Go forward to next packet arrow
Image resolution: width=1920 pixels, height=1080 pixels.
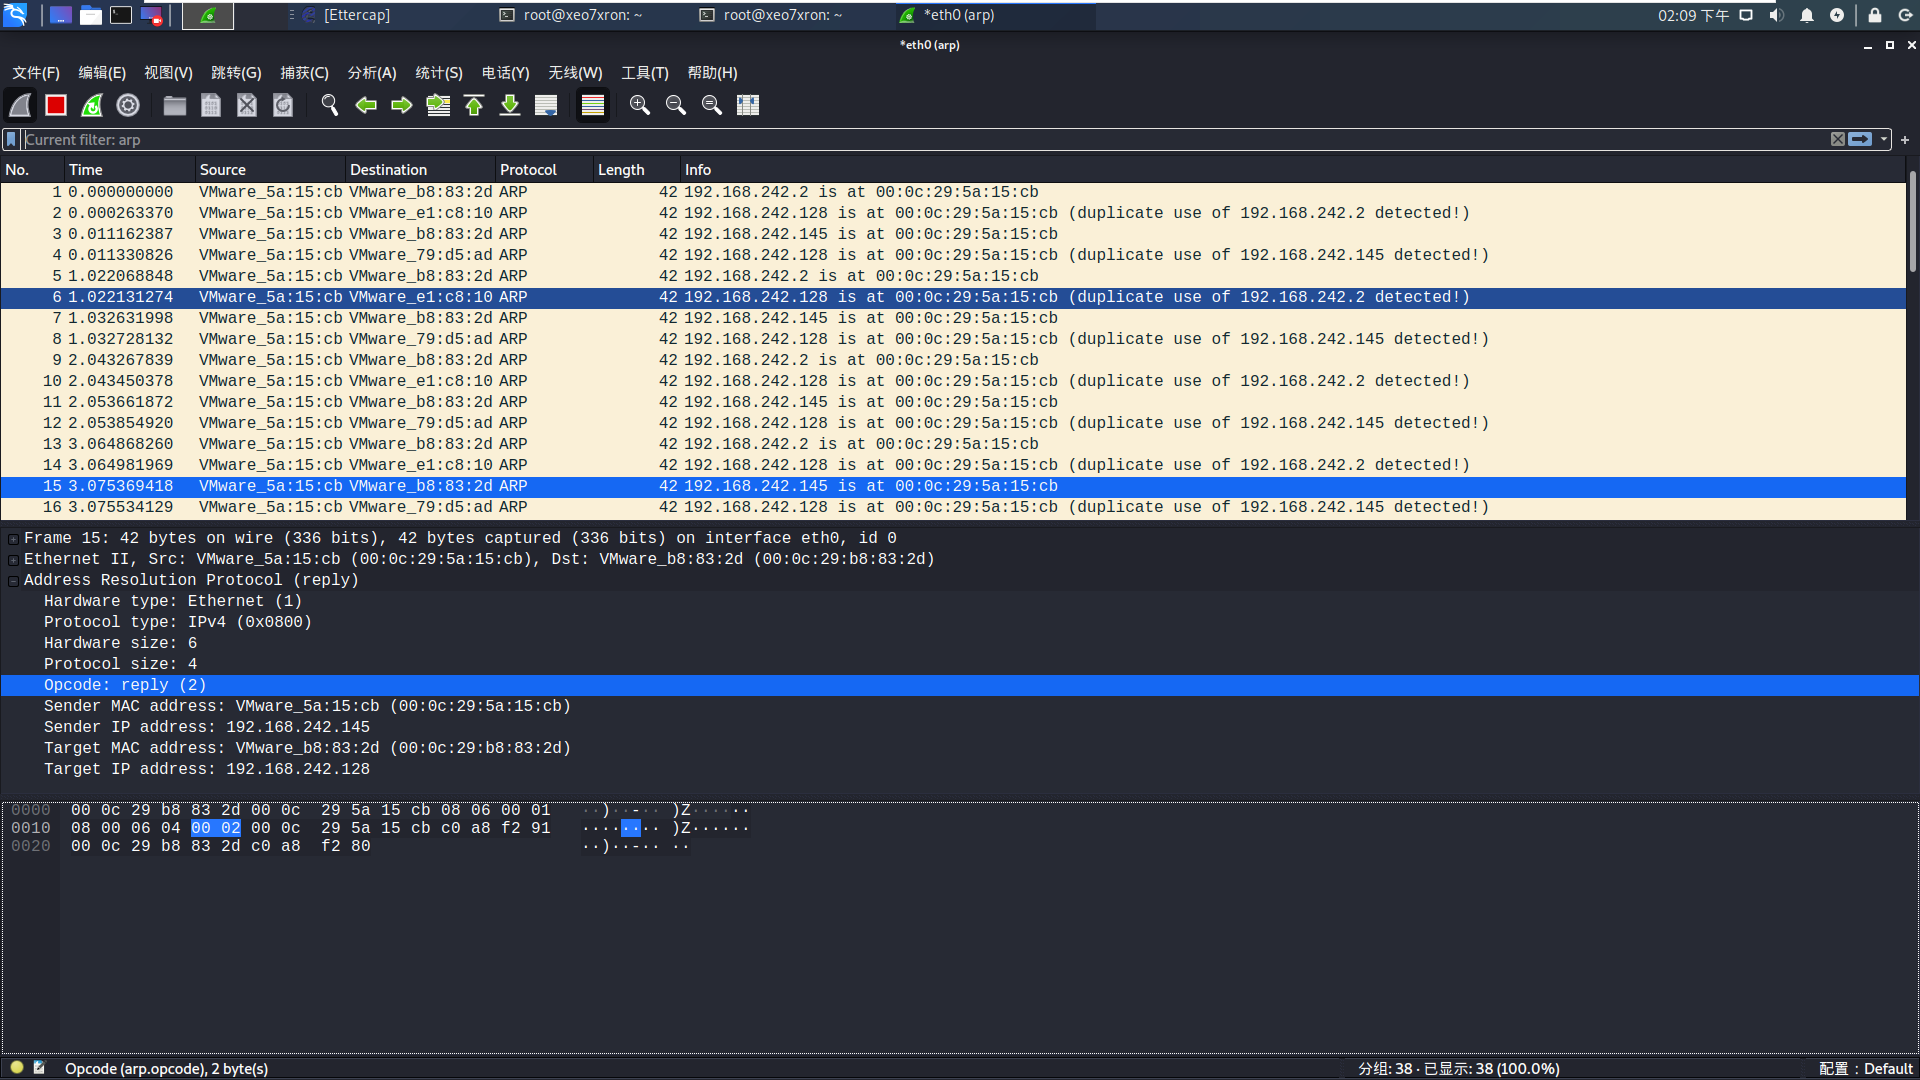point(402,105)
